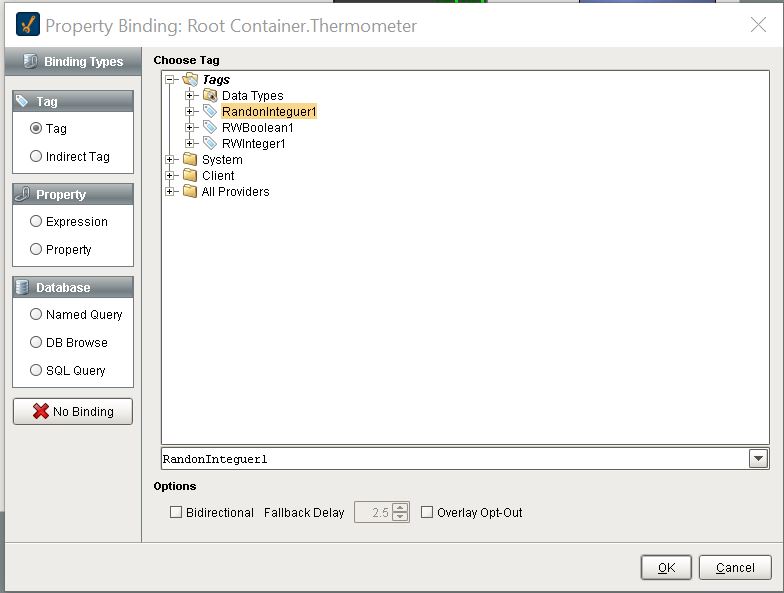Click the RWInteger1 tag icon

[x=210, y=144]
